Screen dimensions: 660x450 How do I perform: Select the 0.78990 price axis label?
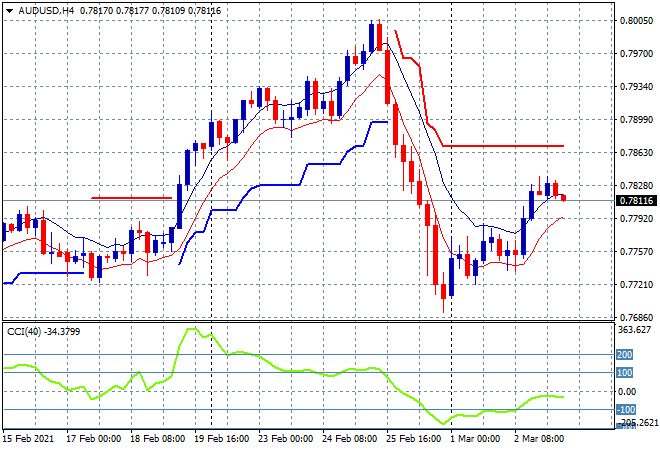coord(636,120)
